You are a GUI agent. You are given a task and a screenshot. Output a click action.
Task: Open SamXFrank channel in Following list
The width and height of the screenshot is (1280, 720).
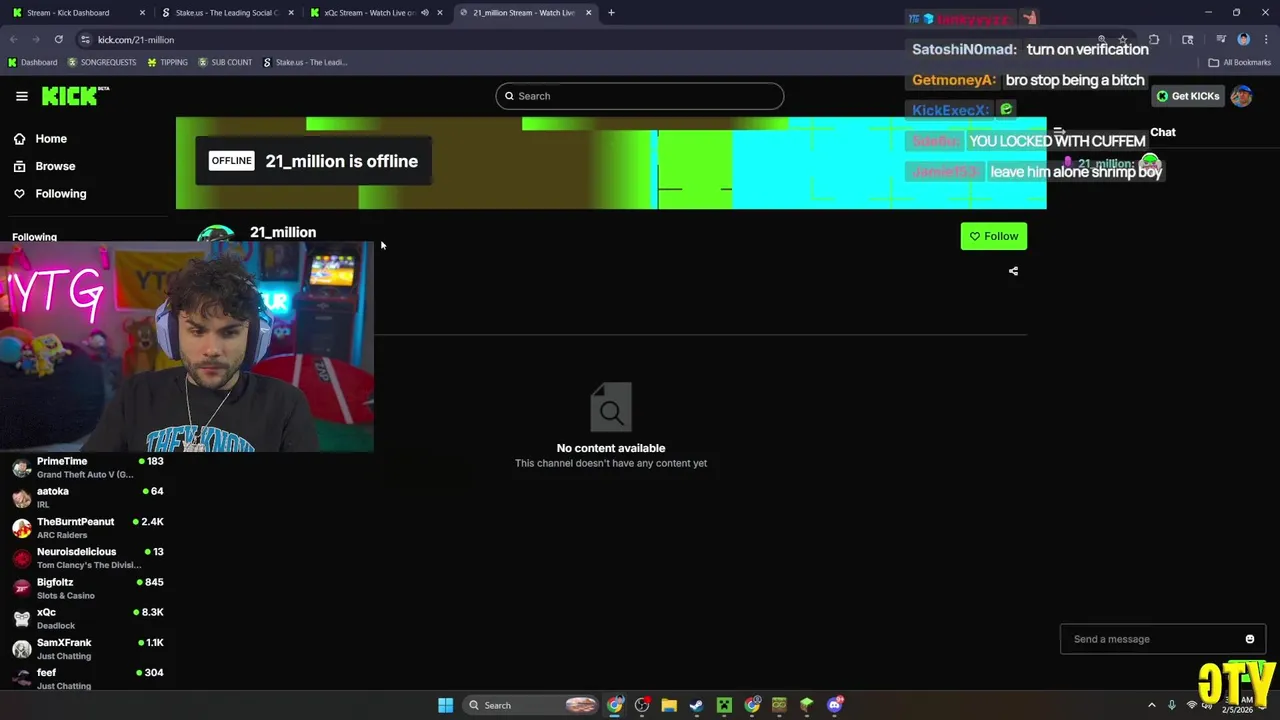[x=87, y=649]
